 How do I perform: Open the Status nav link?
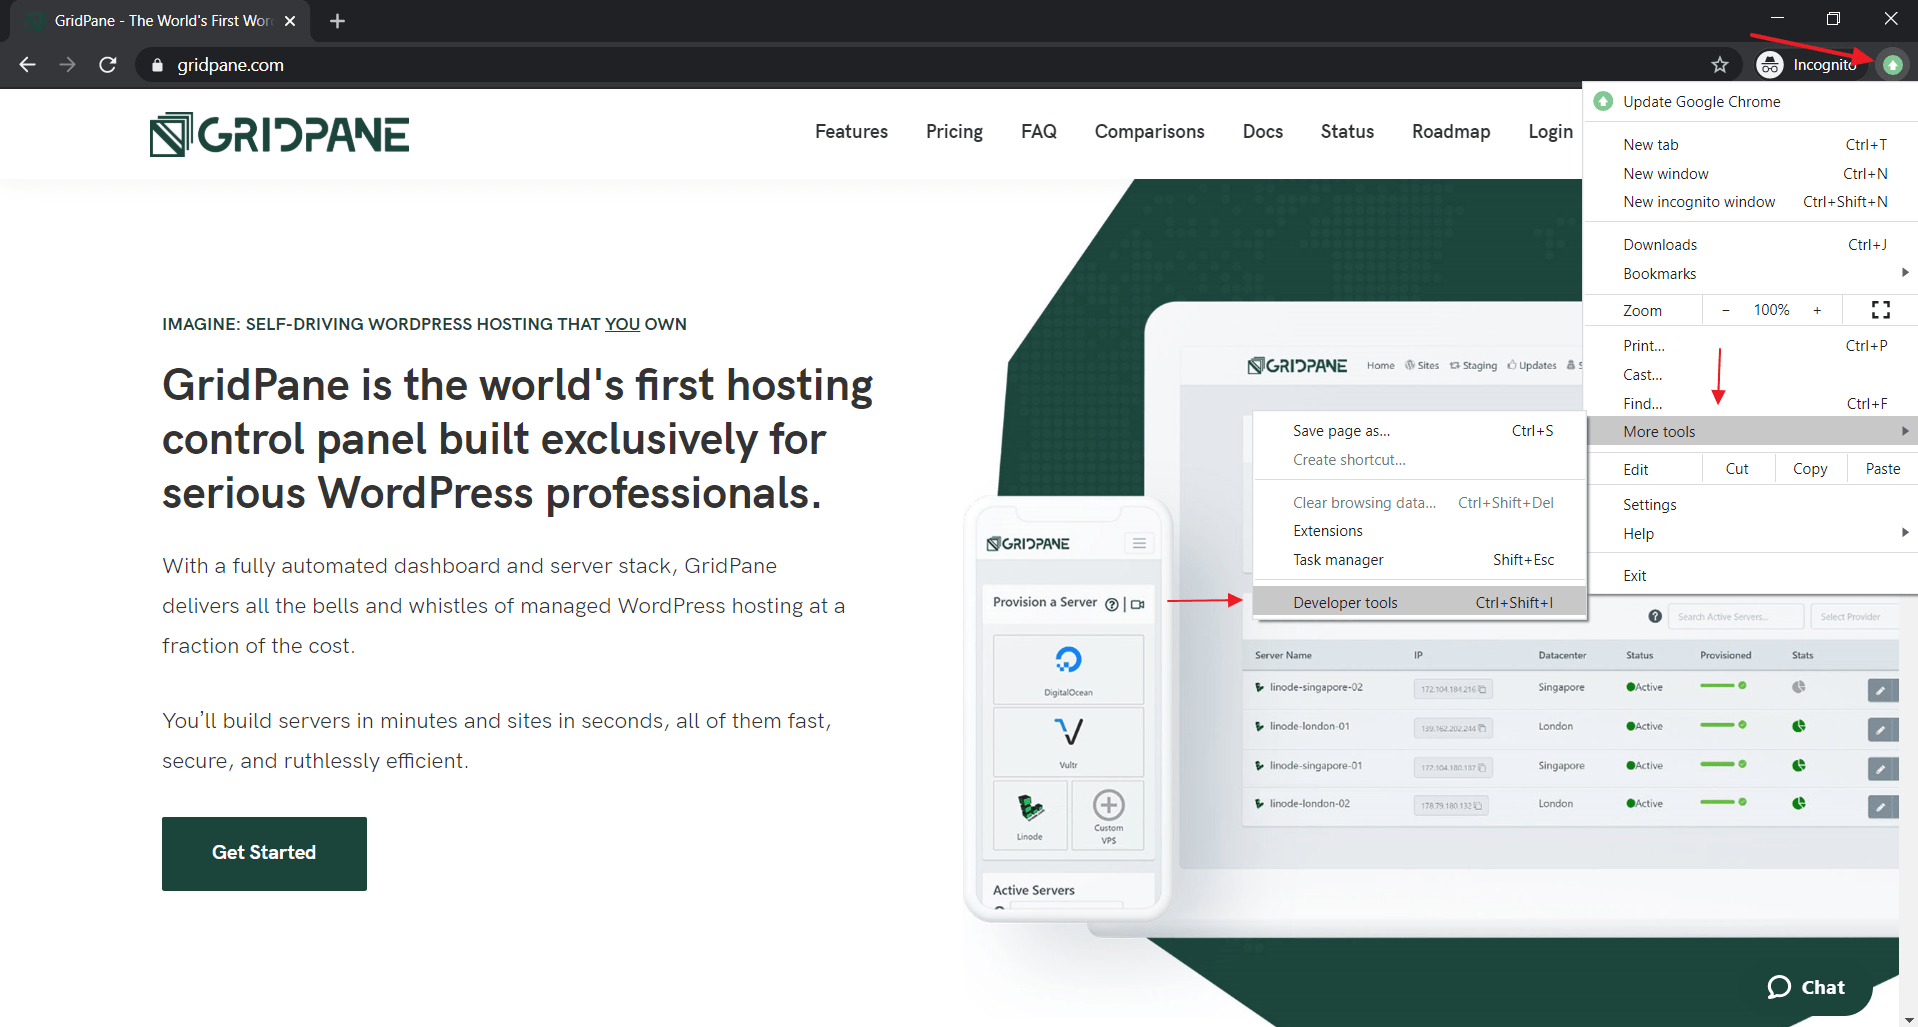tap(1347, 131)
